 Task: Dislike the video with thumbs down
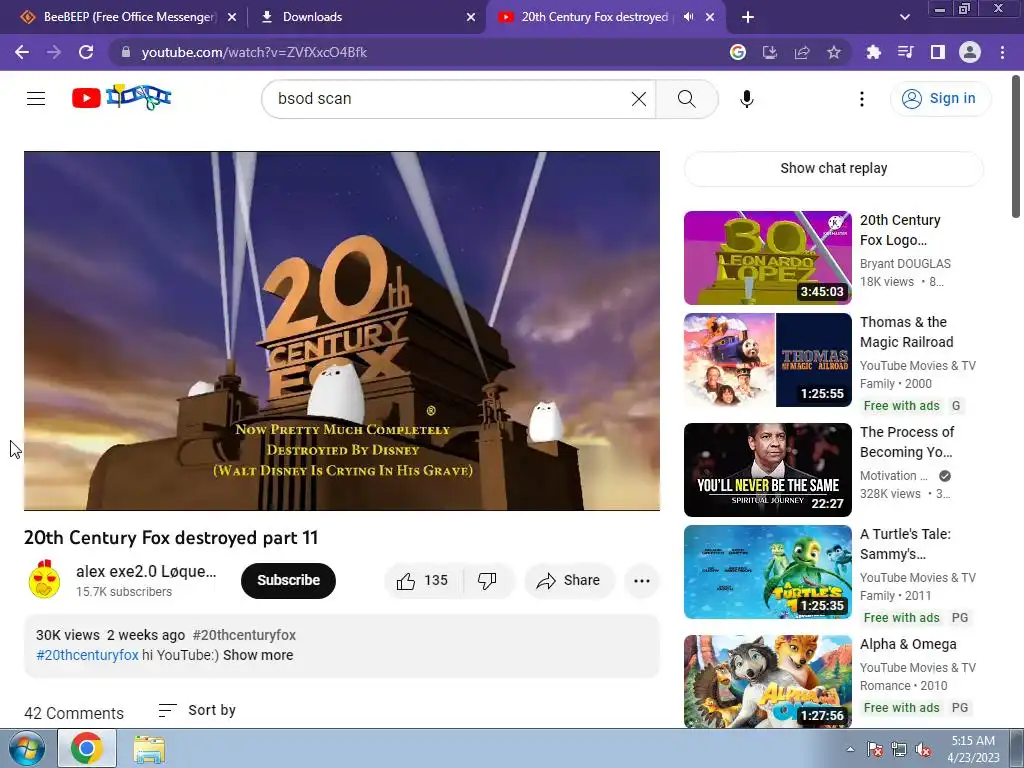click(x=487, y=581)
